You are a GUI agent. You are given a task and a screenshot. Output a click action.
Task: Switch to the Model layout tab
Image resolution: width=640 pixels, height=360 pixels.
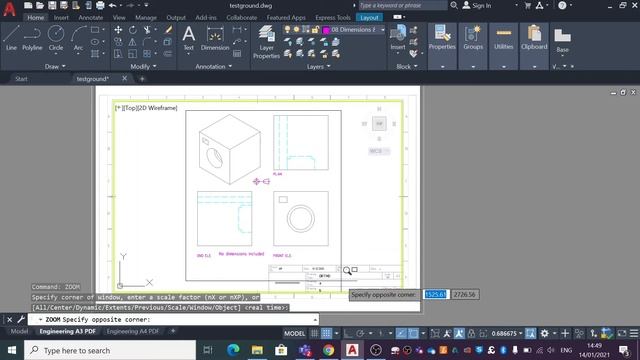(19, 331)
